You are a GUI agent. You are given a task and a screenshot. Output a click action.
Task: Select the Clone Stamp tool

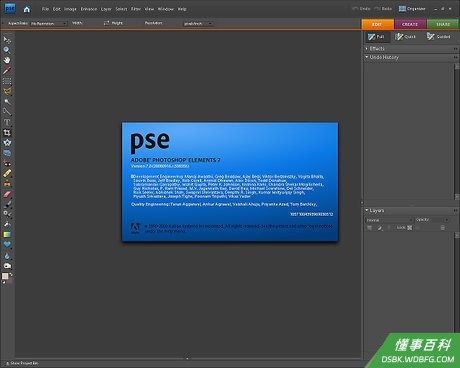[7, 184]
